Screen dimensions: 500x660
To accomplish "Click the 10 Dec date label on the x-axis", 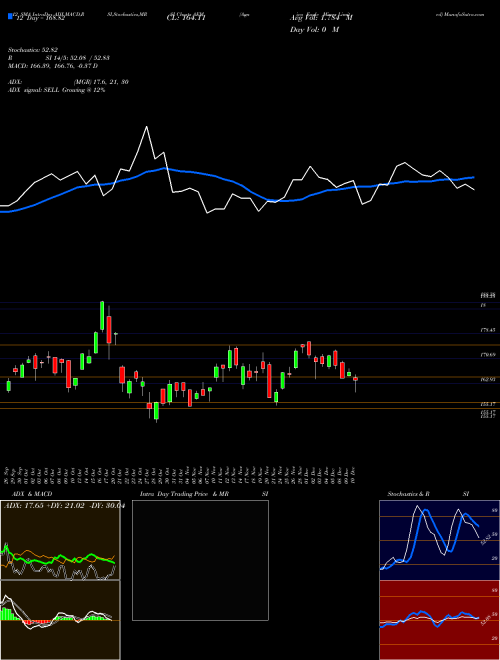I will coord(355,475).
